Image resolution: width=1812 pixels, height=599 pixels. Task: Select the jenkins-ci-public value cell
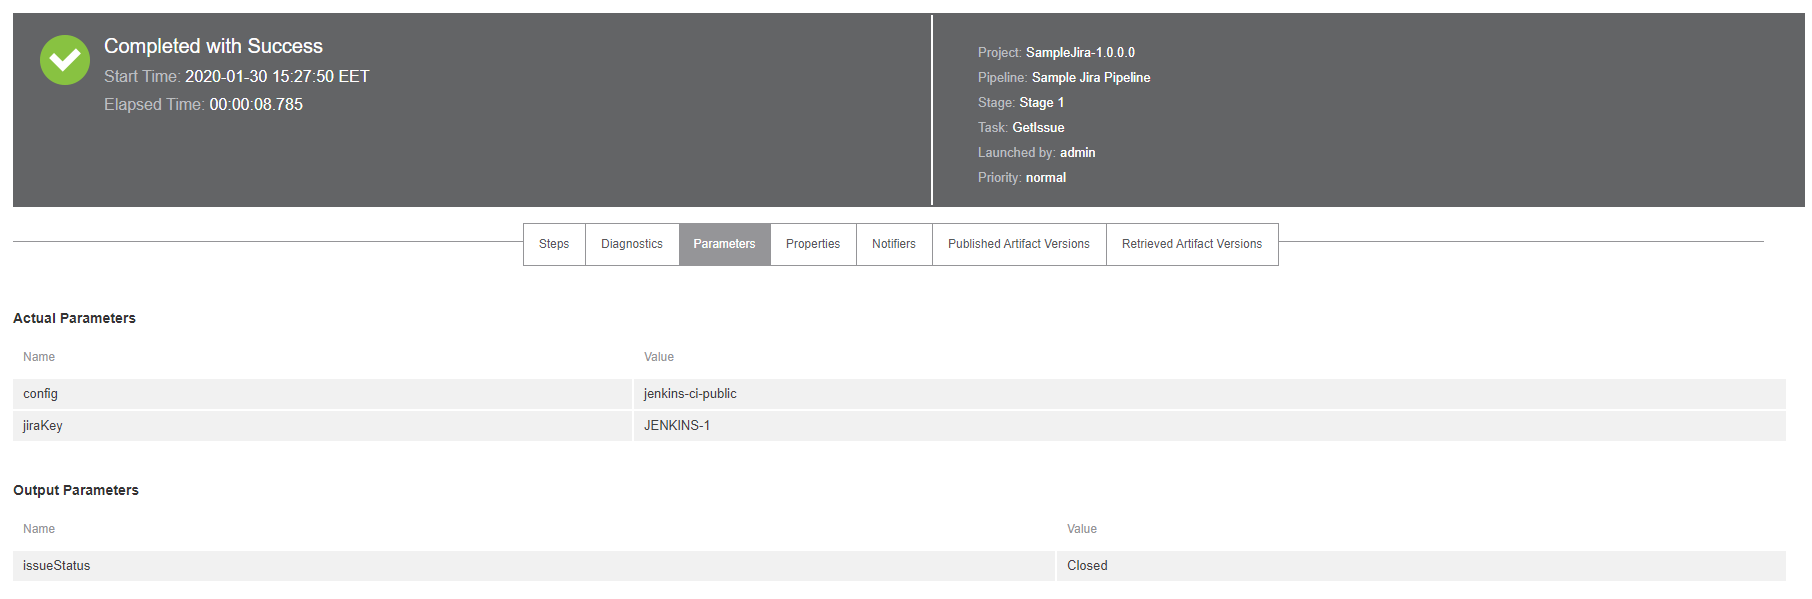pyautogui.click(x=1210, y=394)
